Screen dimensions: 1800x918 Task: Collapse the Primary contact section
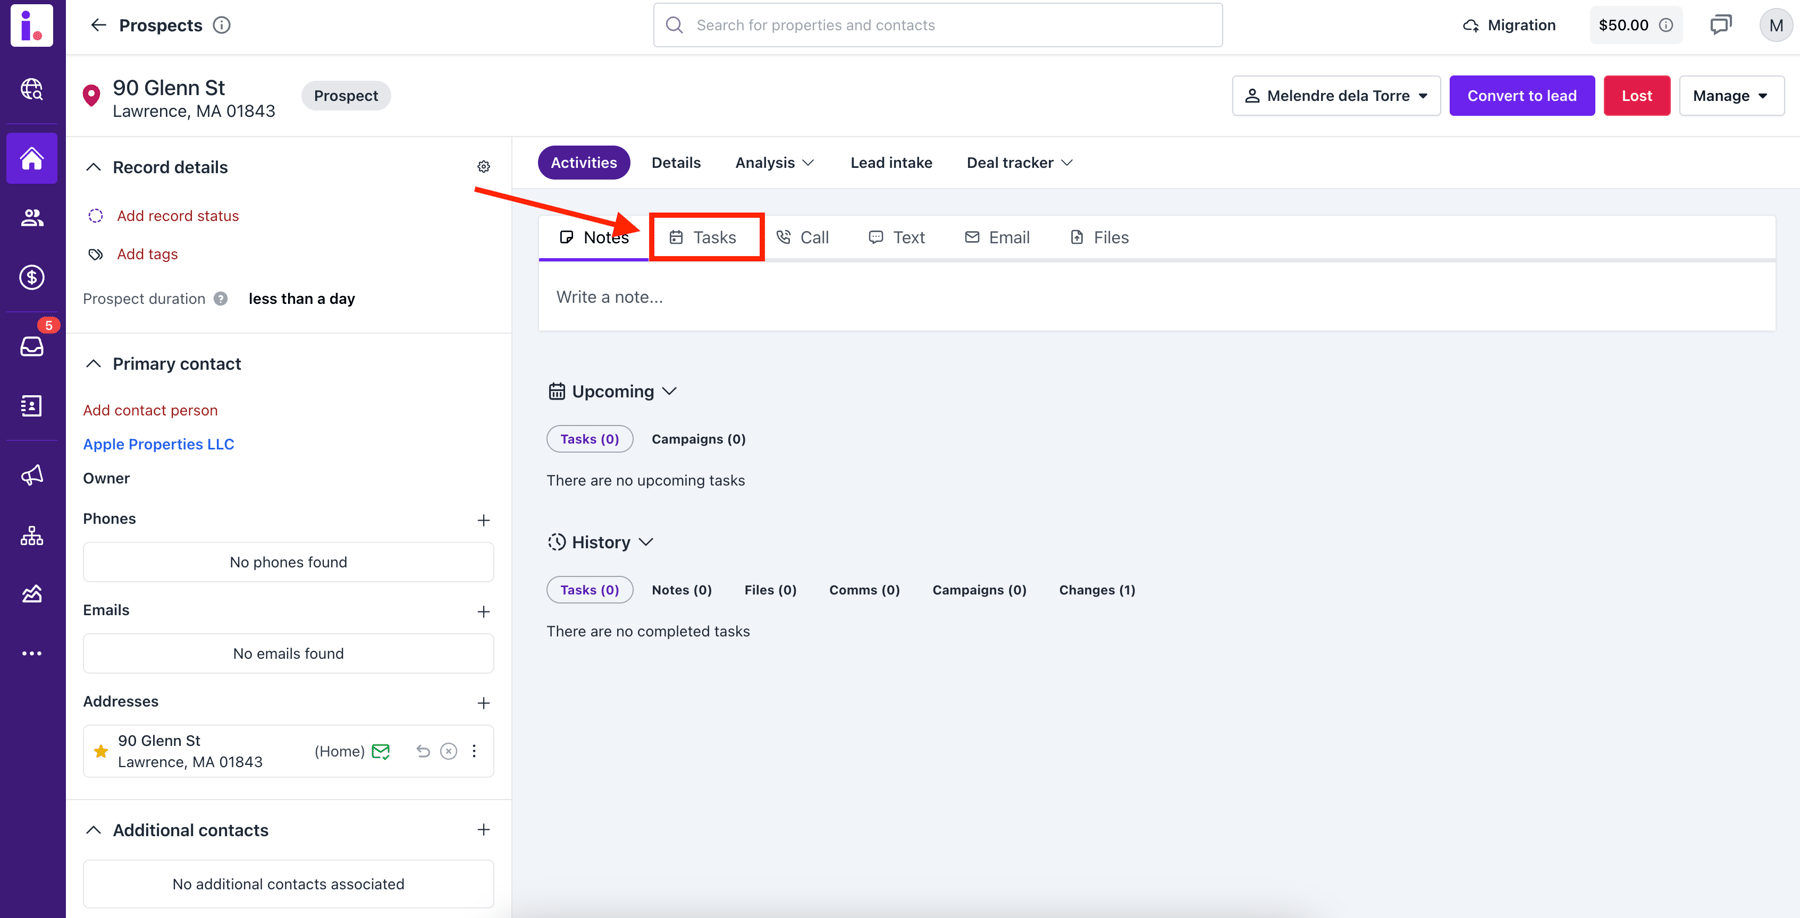click(x=94, y=364)
